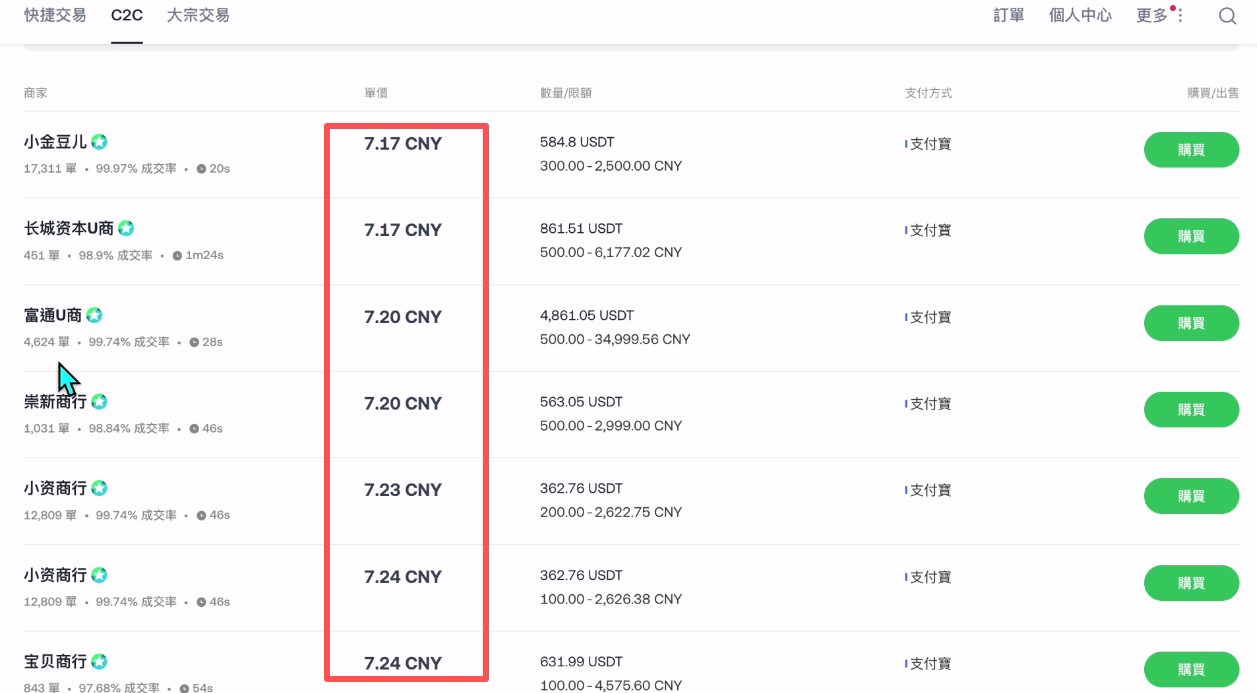Viewport: 1257px width, 693px height.
Task: Click verified badge beside 宝贝商行
Action: point(99,662)
